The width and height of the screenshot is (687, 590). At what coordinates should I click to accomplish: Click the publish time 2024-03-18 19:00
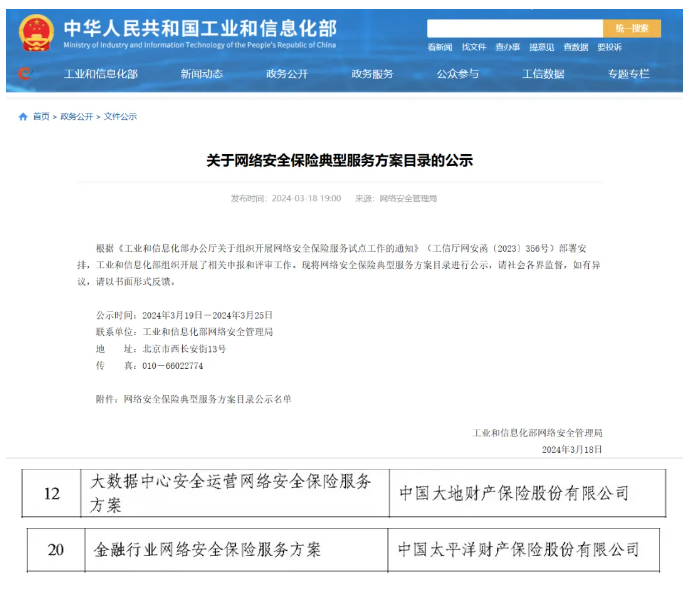pos(306,198)
